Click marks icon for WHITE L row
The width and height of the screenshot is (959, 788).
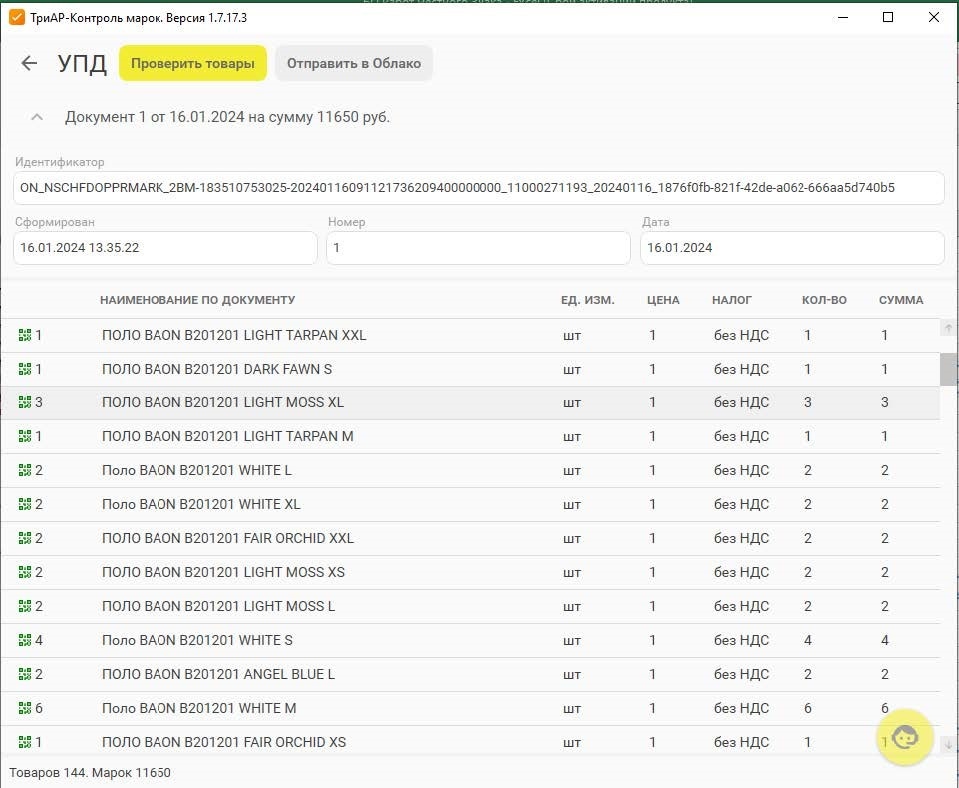tap(24, 470)
